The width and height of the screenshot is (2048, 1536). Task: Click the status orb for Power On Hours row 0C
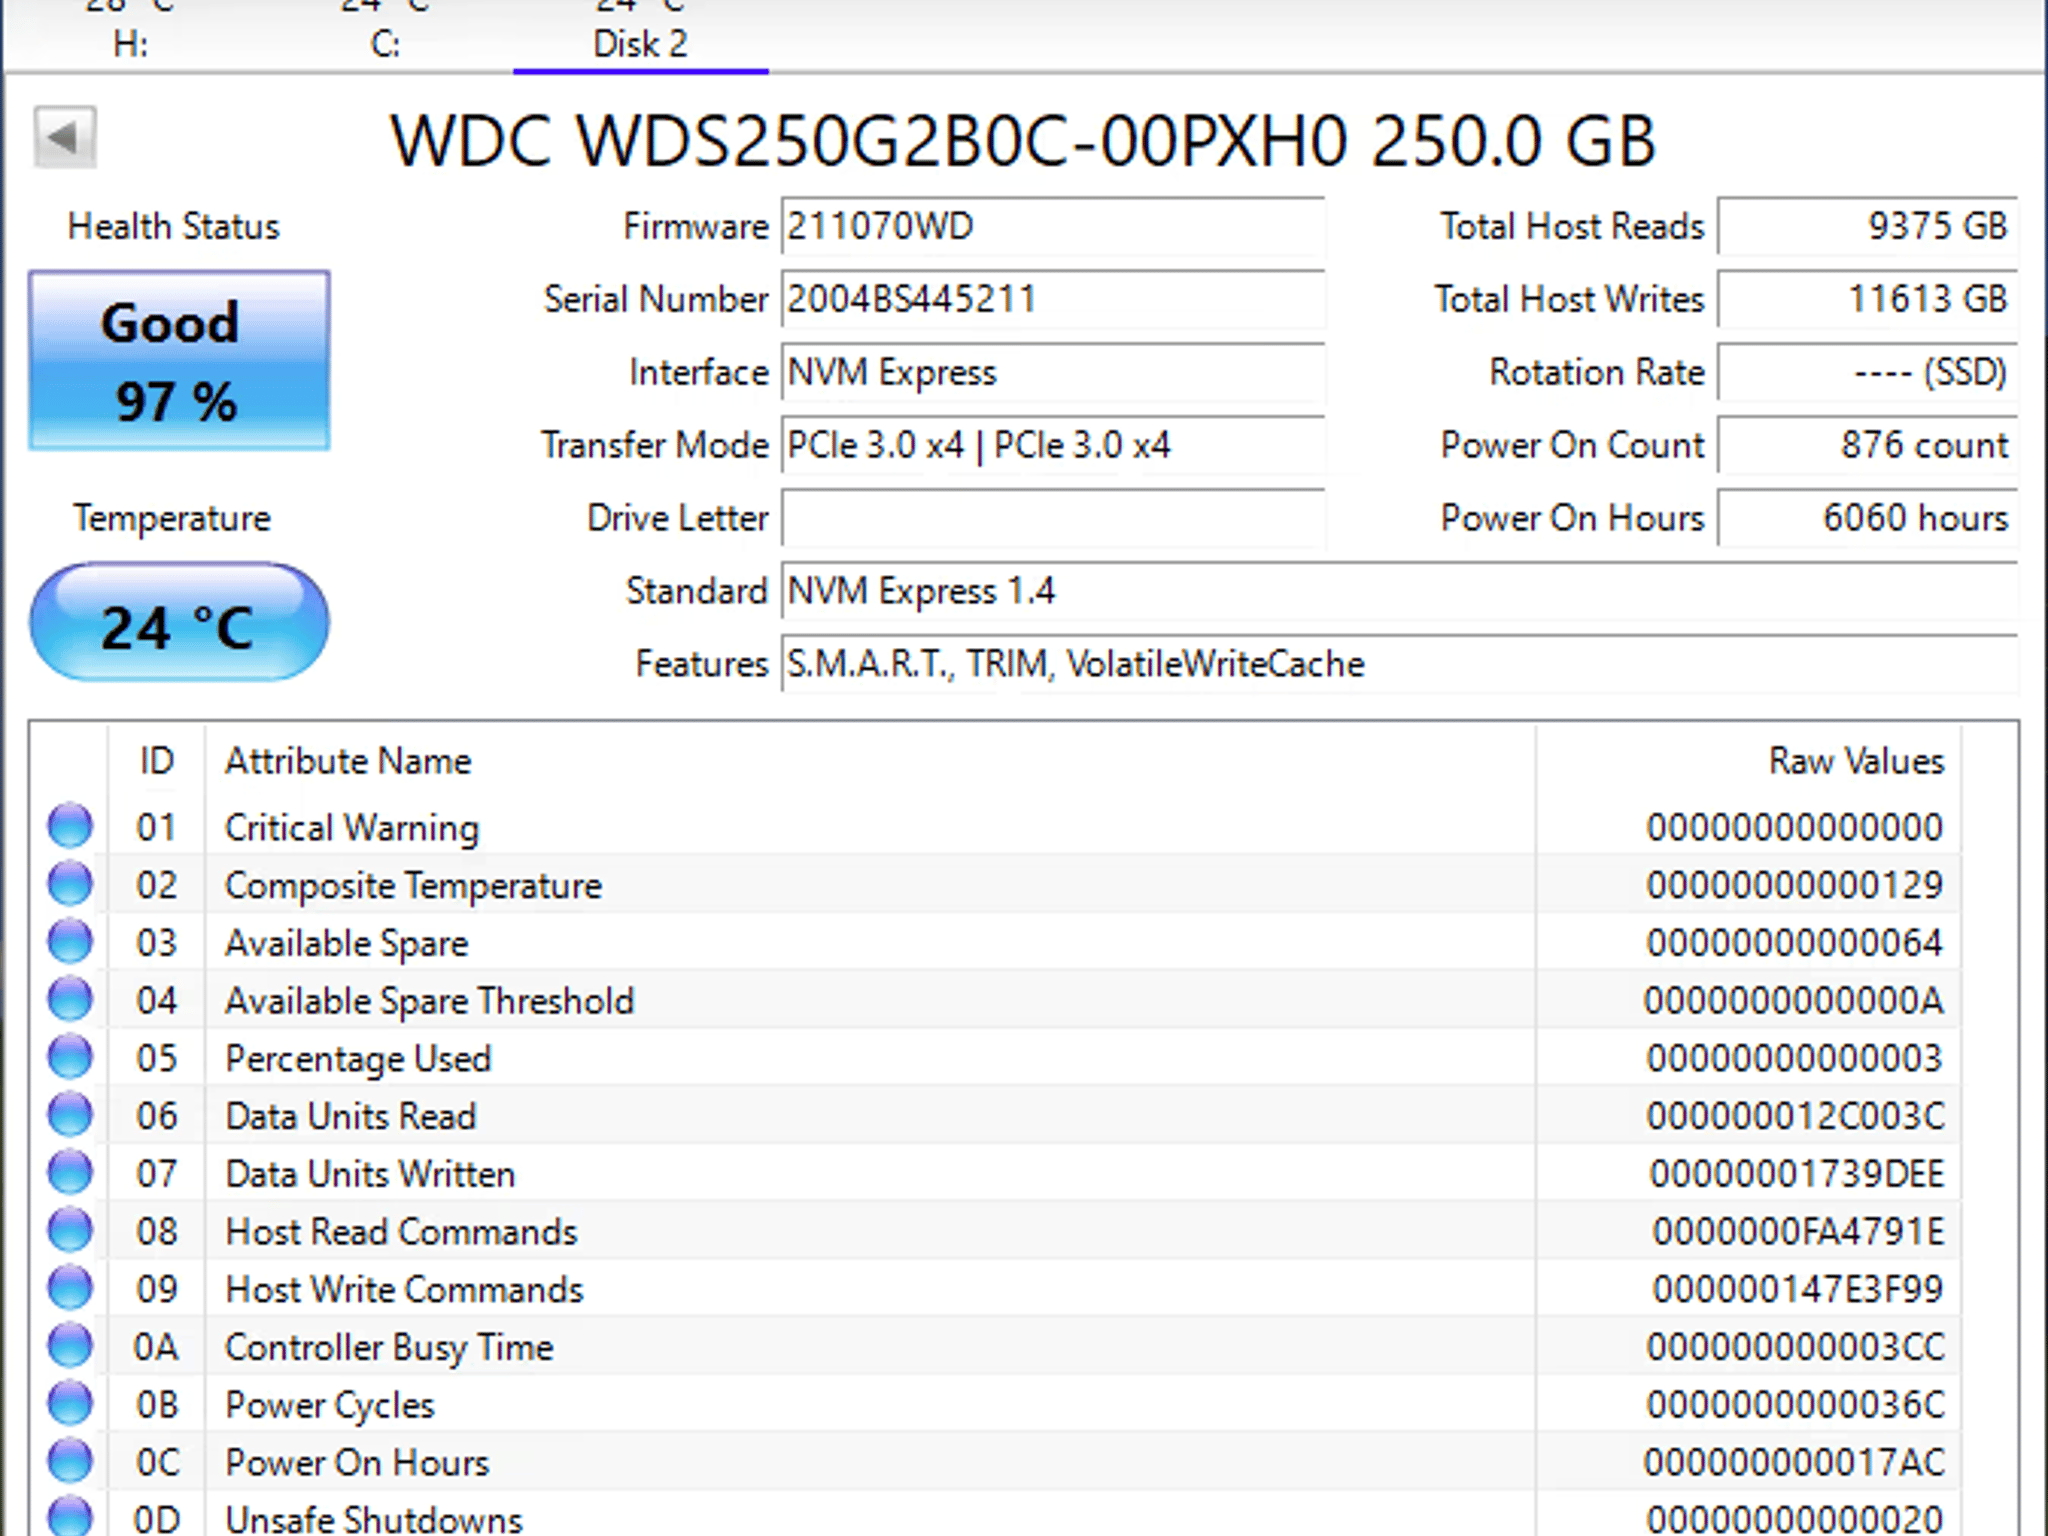[70, 1462]
